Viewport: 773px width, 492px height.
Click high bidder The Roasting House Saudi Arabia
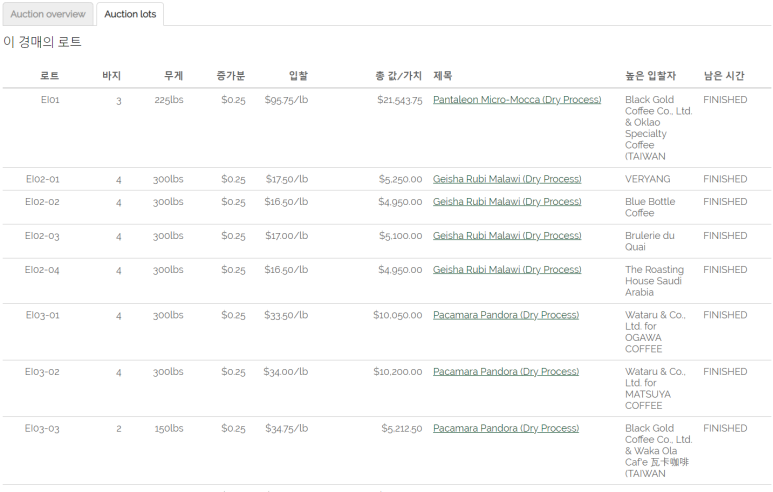point(654,281)
